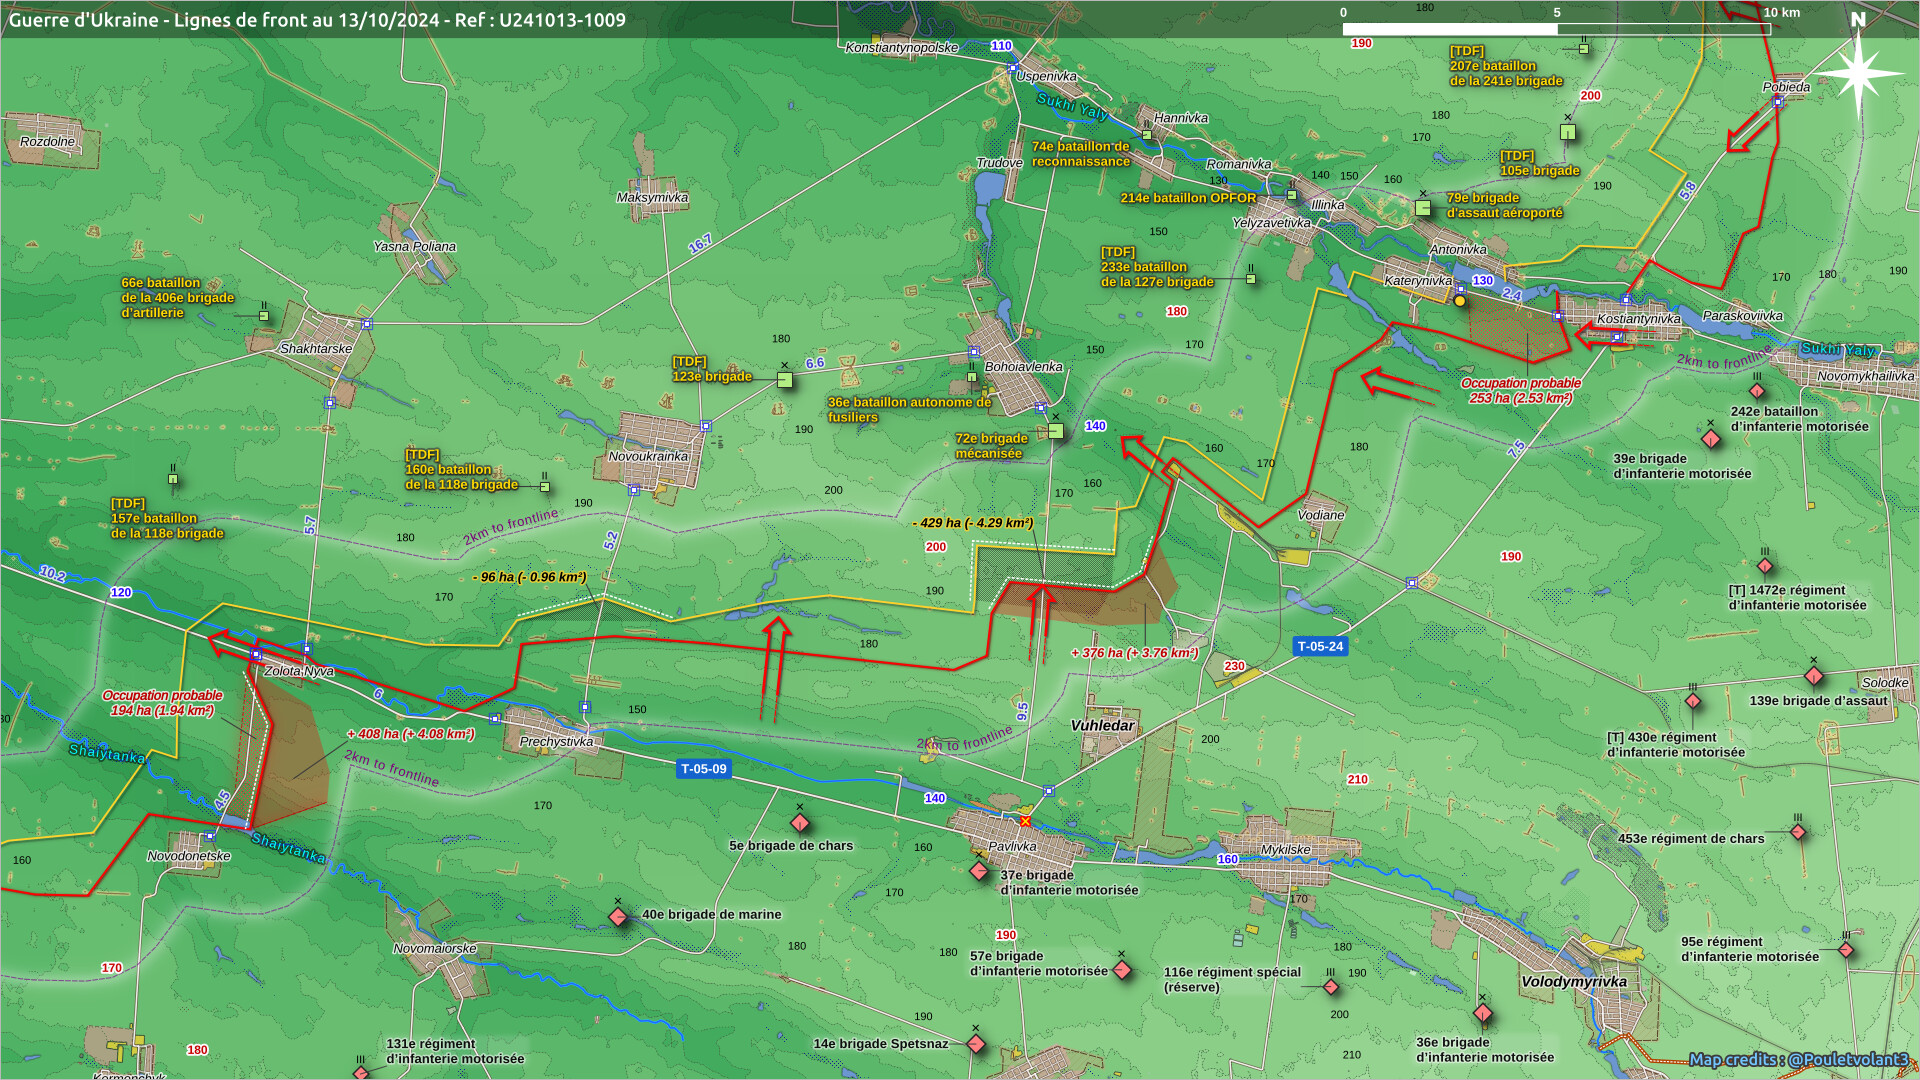Click the 123e brigade TDF green unit marker
The height and width of the screenshot is (1080, 1920).
(785, 380)
